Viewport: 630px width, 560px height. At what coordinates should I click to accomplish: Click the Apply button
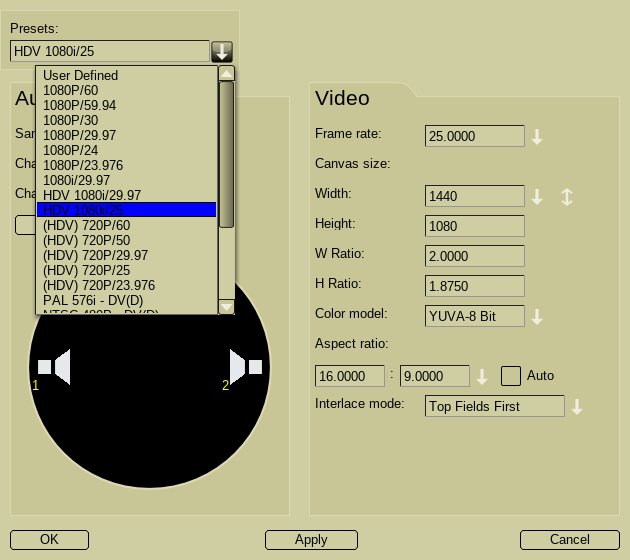pyautogui.click(x=311, y=540)
